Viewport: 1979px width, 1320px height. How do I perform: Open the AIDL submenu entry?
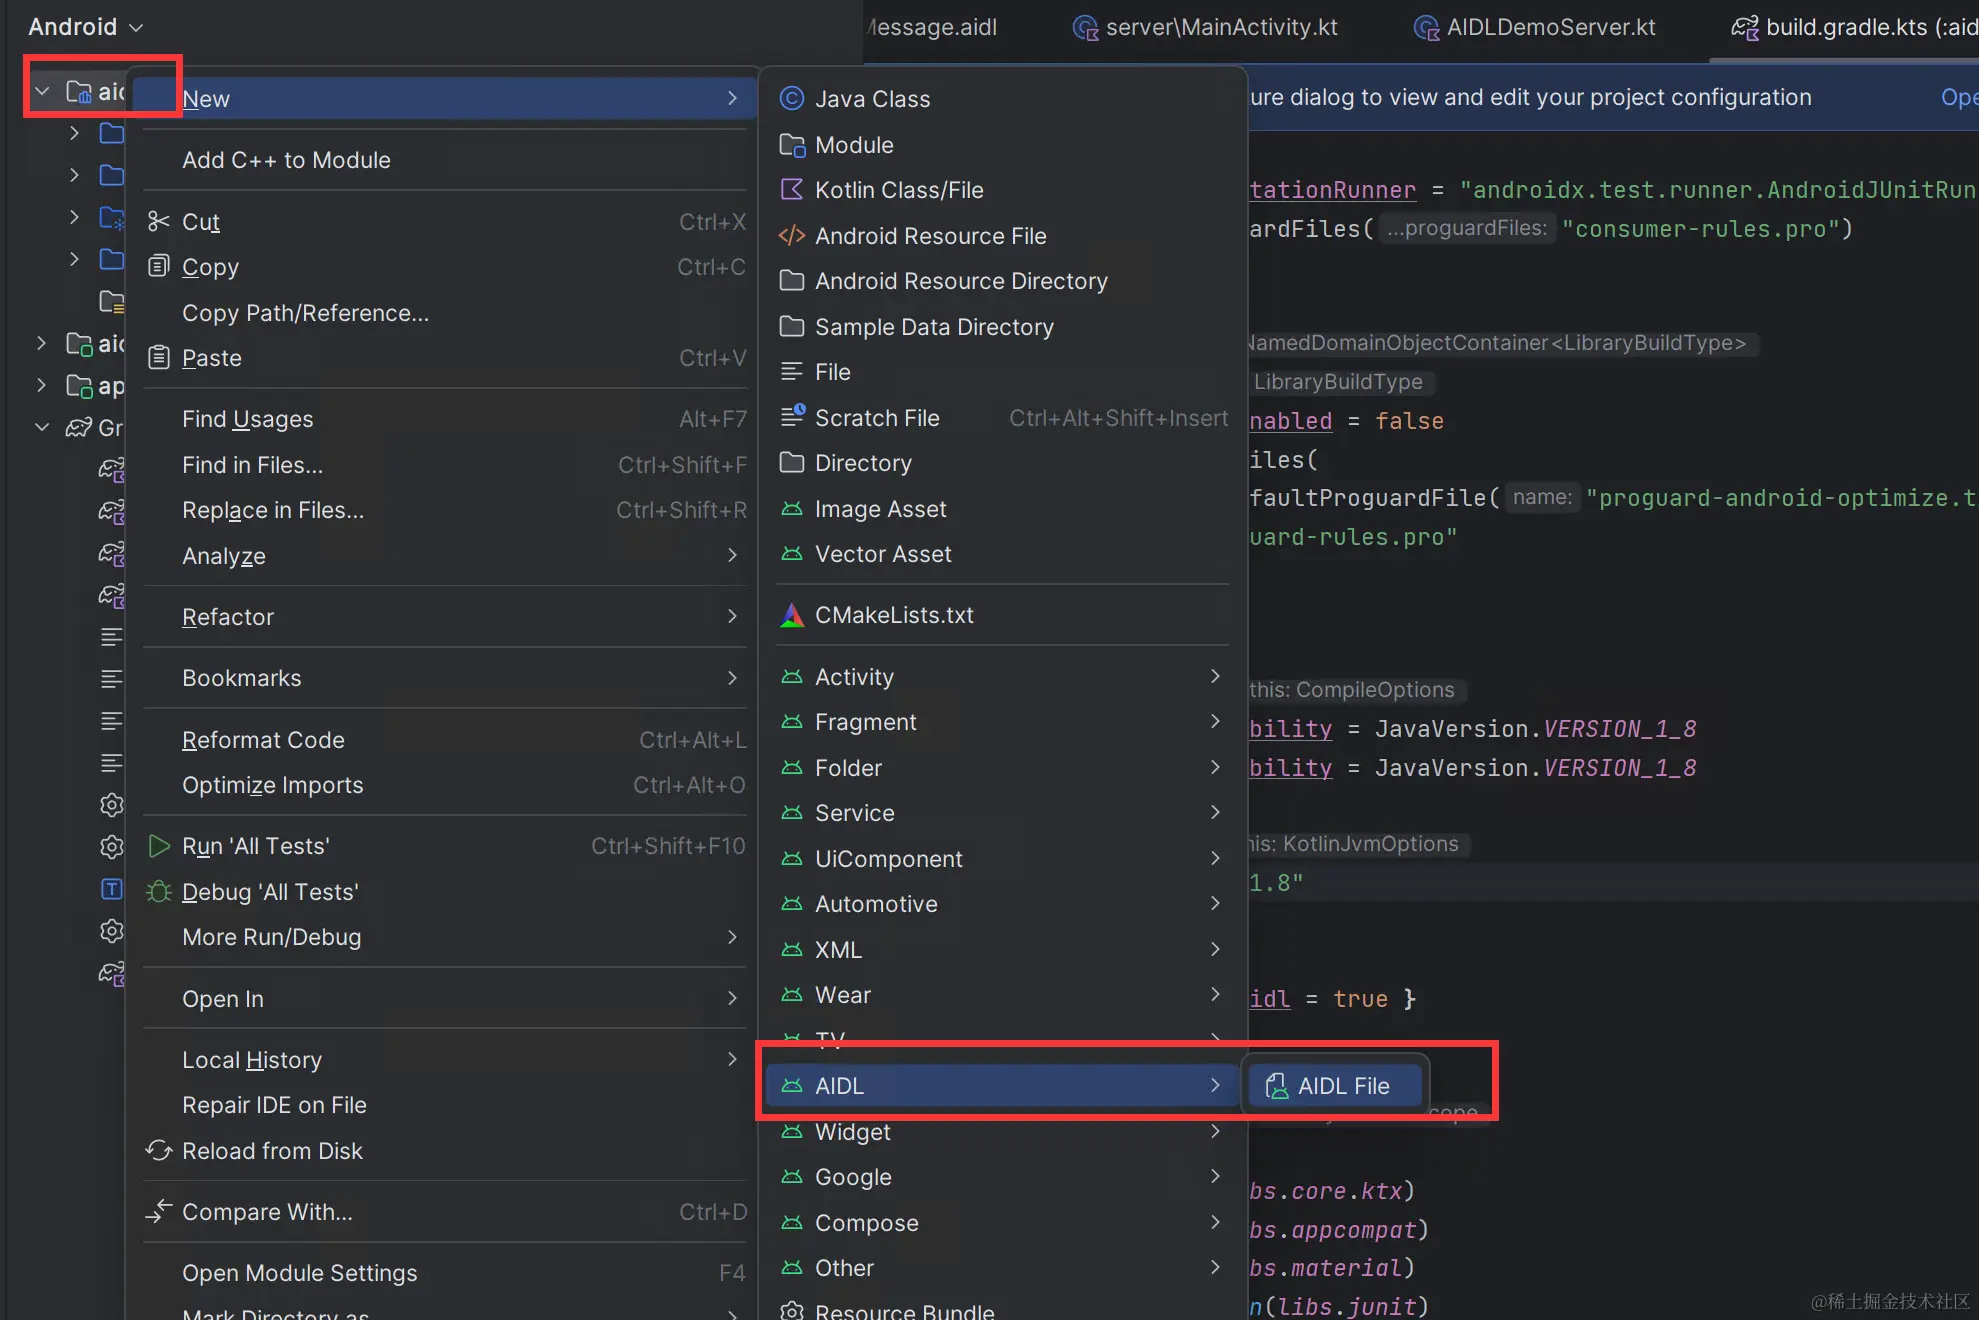(1001, 1086)
